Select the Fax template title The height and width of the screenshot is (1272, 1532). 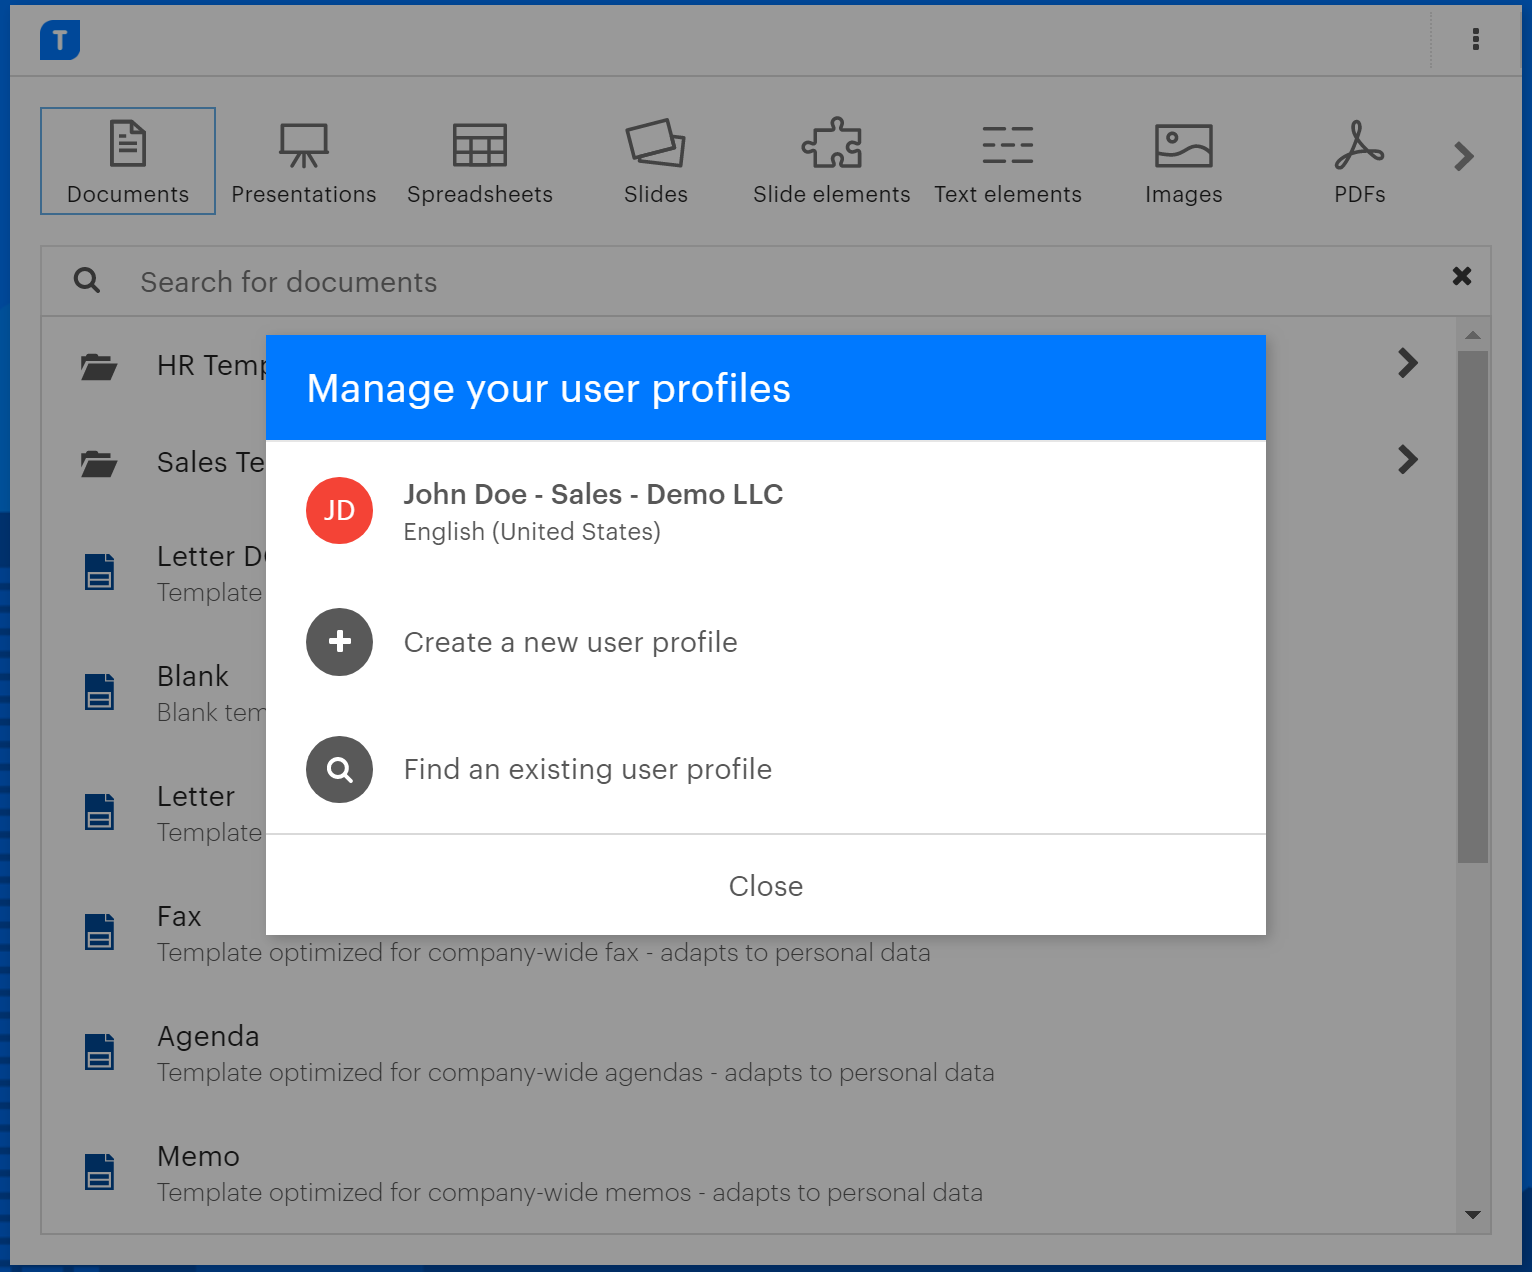coord(179,916)
